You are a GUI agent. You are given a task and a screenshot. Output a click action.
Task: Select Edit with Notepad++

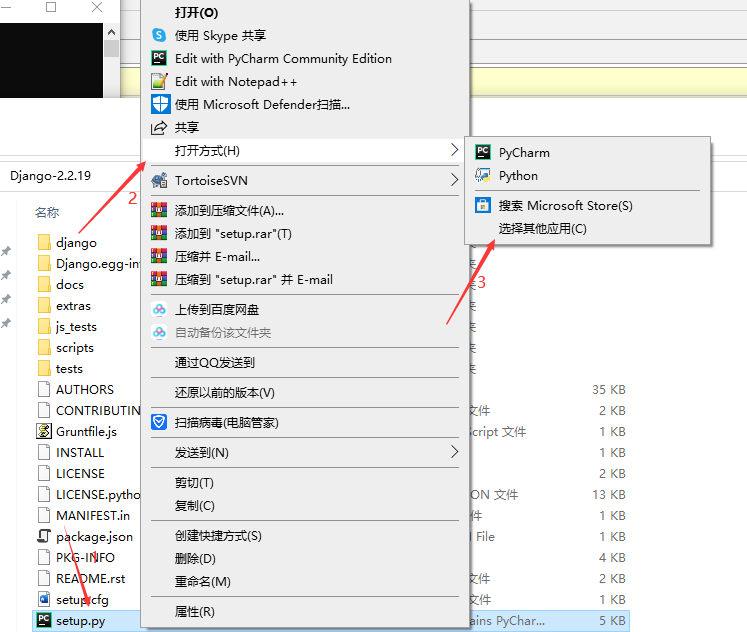click(236, 82)
